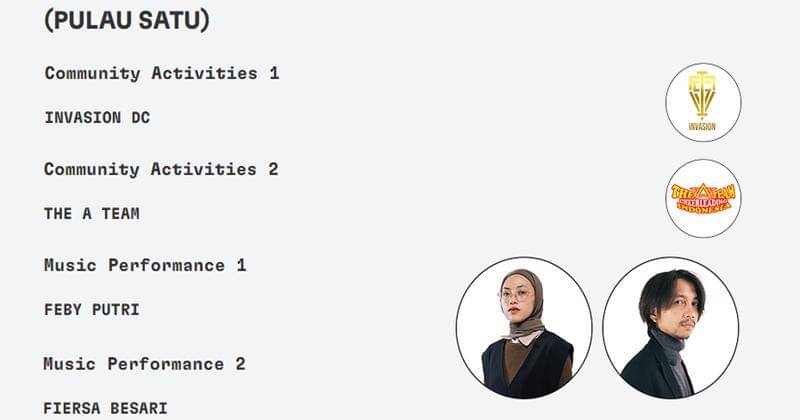Select the Community Activities 2 label
The width and height of the screenshot is (800, 420).
point(161,169)
